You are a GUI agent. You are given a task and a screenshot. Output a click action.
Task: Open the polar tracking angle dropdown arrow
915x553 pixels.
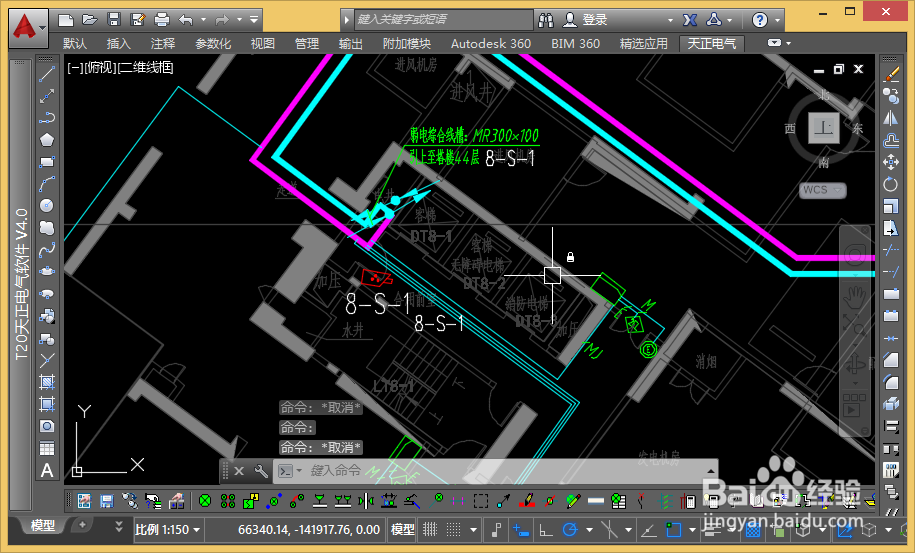589,530
